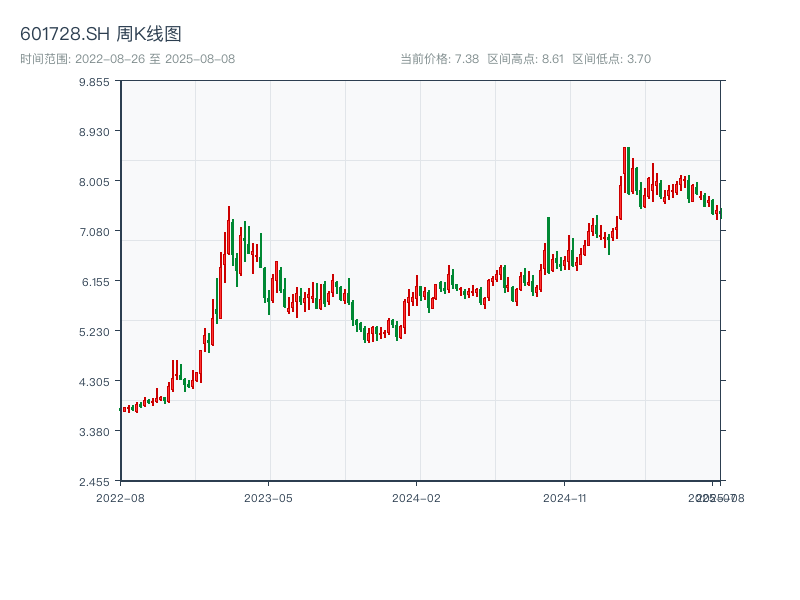Click the range high label 区间高点: 8.61
The image size is (800, 600).
(526, 59)
